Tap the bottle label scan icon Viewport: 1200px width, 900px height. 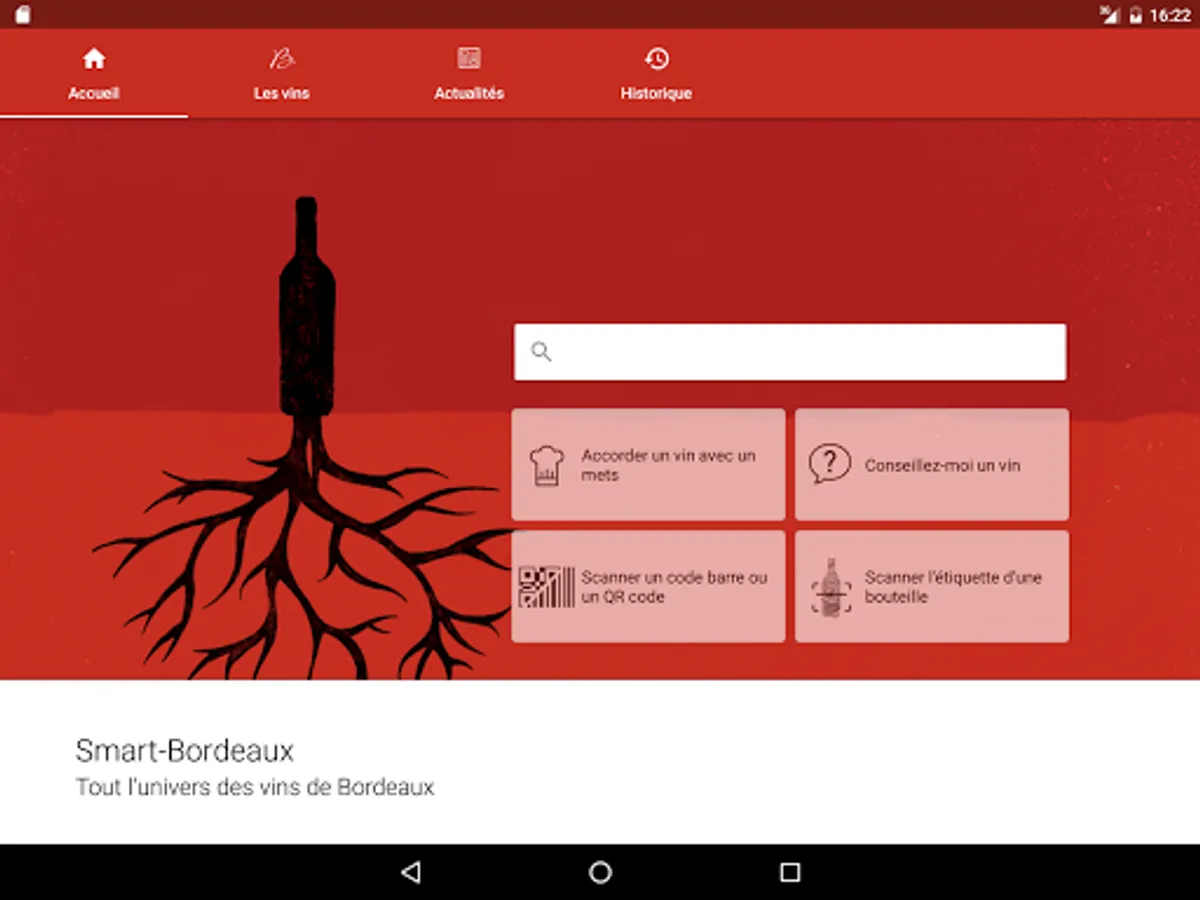[830, 587]
